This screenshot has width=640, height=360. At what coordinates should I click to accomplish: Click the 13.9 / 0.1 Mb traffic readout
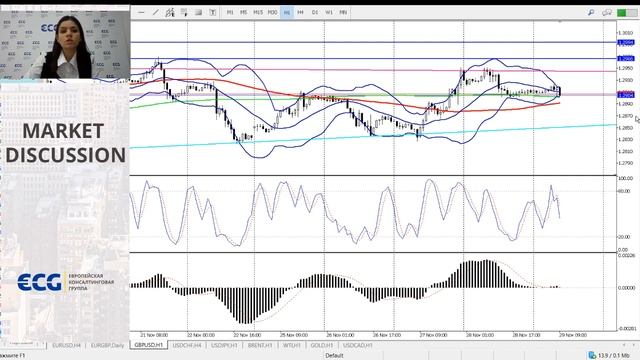(613, 356)
